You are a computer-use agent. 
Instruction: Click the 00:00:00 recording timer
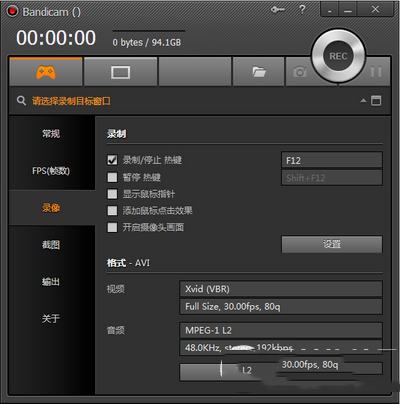[x=56, y=38]
